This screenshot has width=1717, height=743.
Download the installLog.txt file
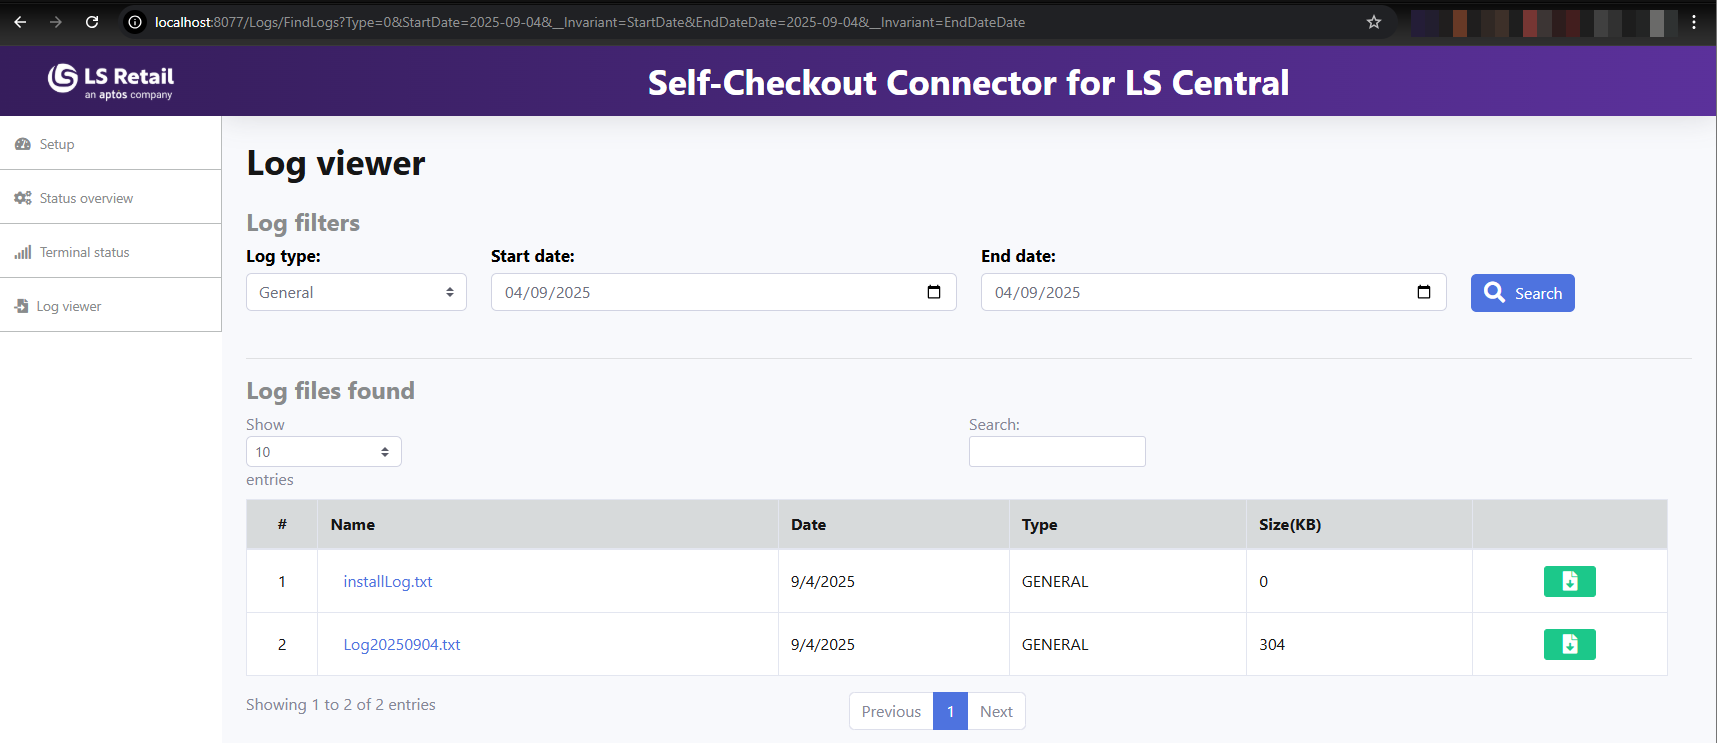[x=1569, y=581]
